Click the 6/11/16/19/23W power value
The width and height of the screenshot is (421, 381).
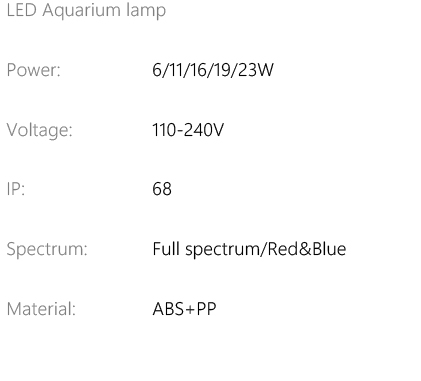click(213, 70)
